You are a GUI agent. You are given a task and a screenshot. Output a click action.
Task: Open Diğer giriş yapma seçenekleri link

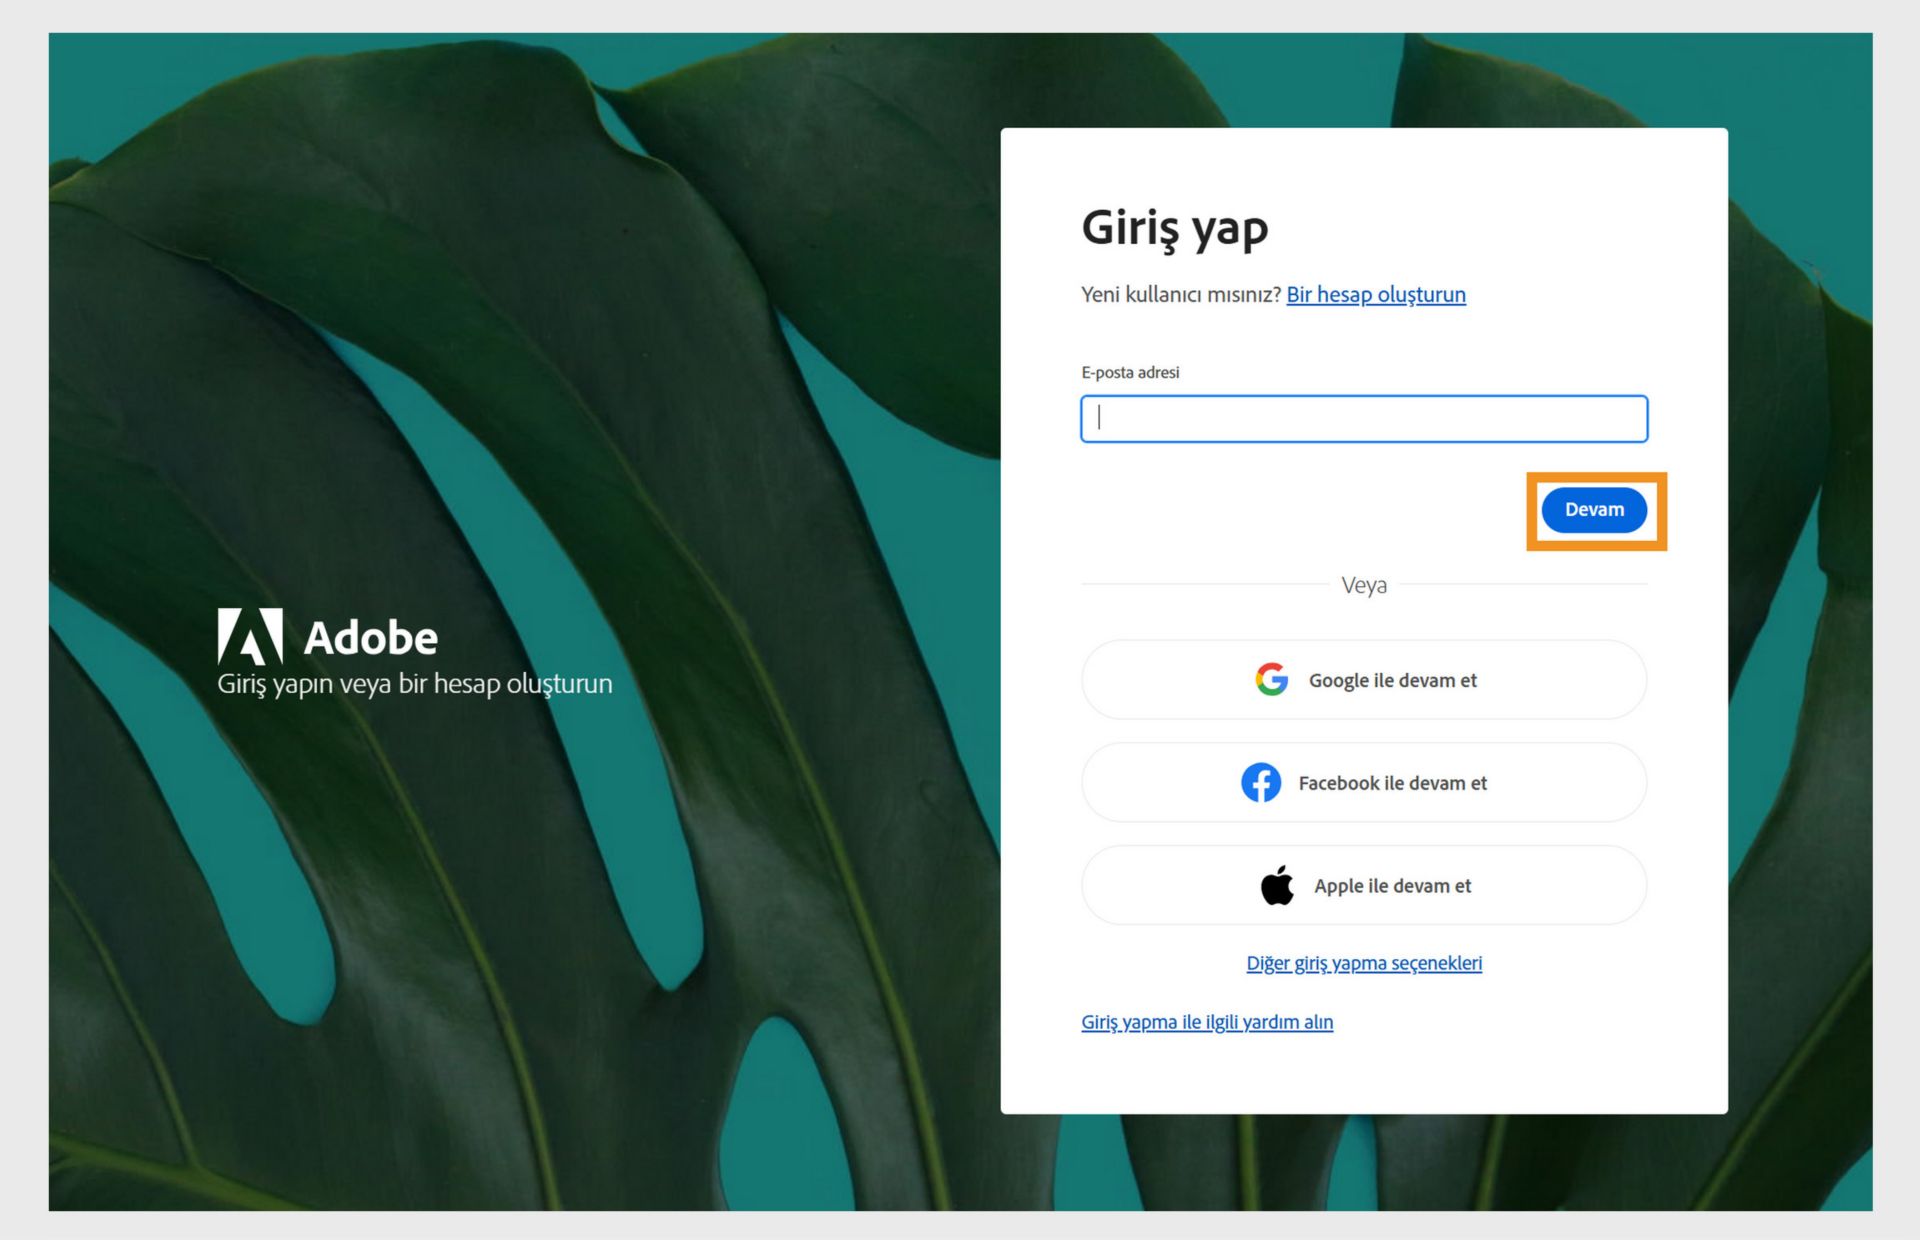pos(1363,963)
